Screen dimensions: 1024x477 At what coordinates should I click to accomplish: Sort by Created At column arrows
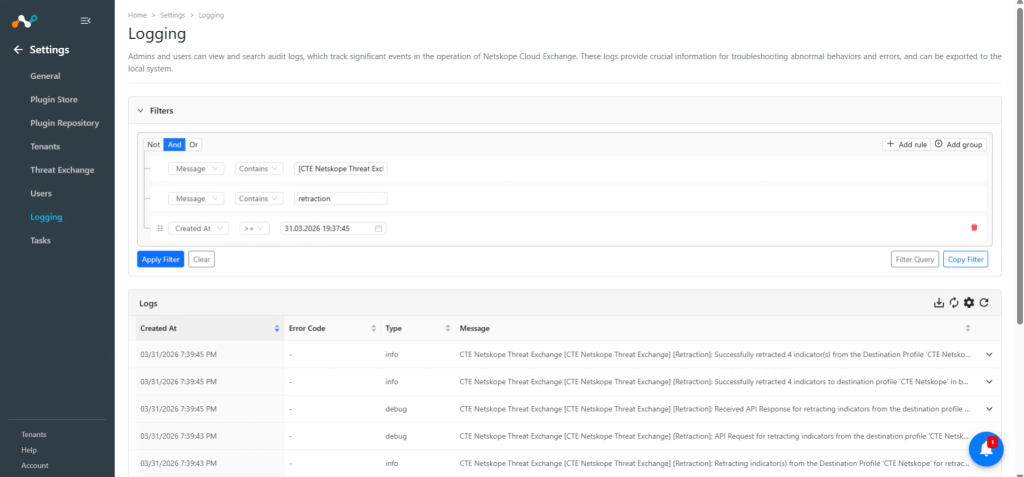(x=277, y=329)
